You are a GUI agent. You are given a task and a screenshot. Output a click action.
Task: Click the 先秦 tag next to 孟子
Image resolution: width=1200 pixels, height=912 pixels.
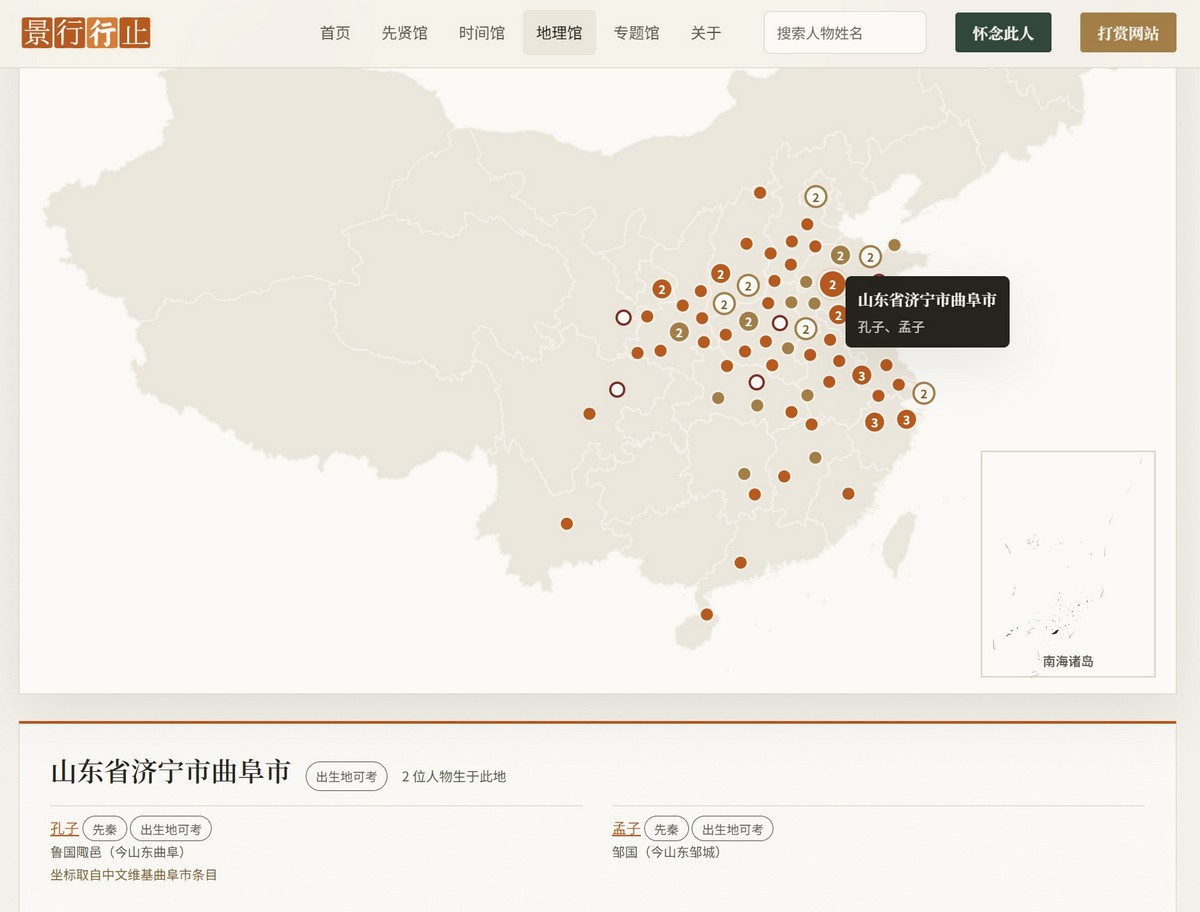coord(666,829)
